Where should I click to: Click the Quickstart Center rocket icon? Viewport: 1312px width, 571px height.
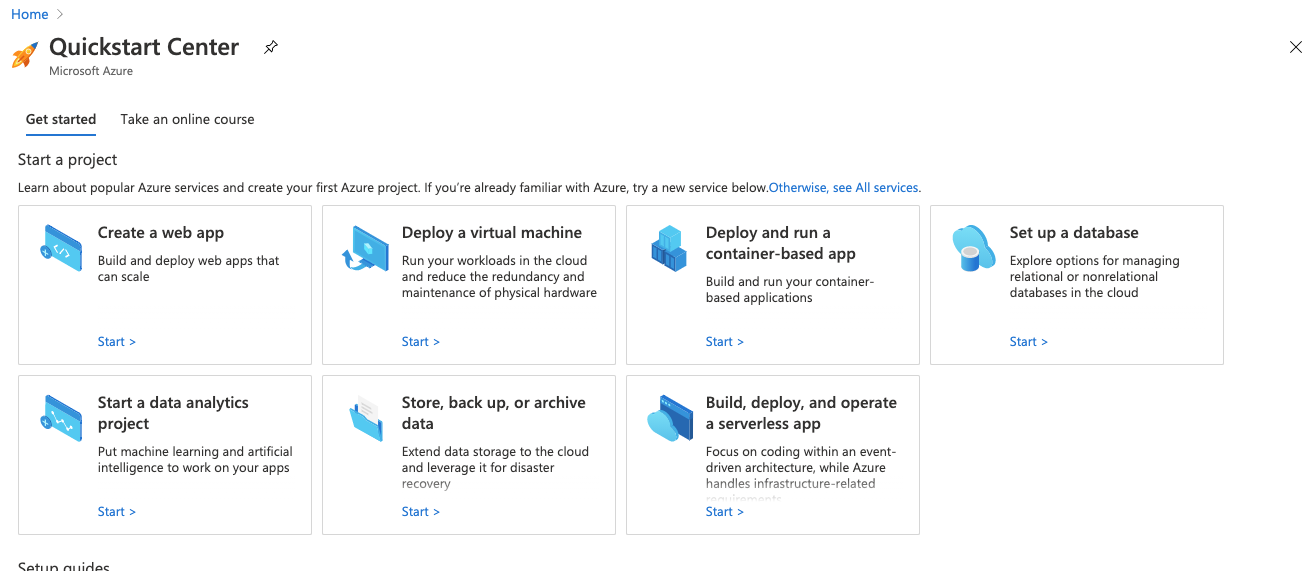pyautogui.click(x=25, y=54)
